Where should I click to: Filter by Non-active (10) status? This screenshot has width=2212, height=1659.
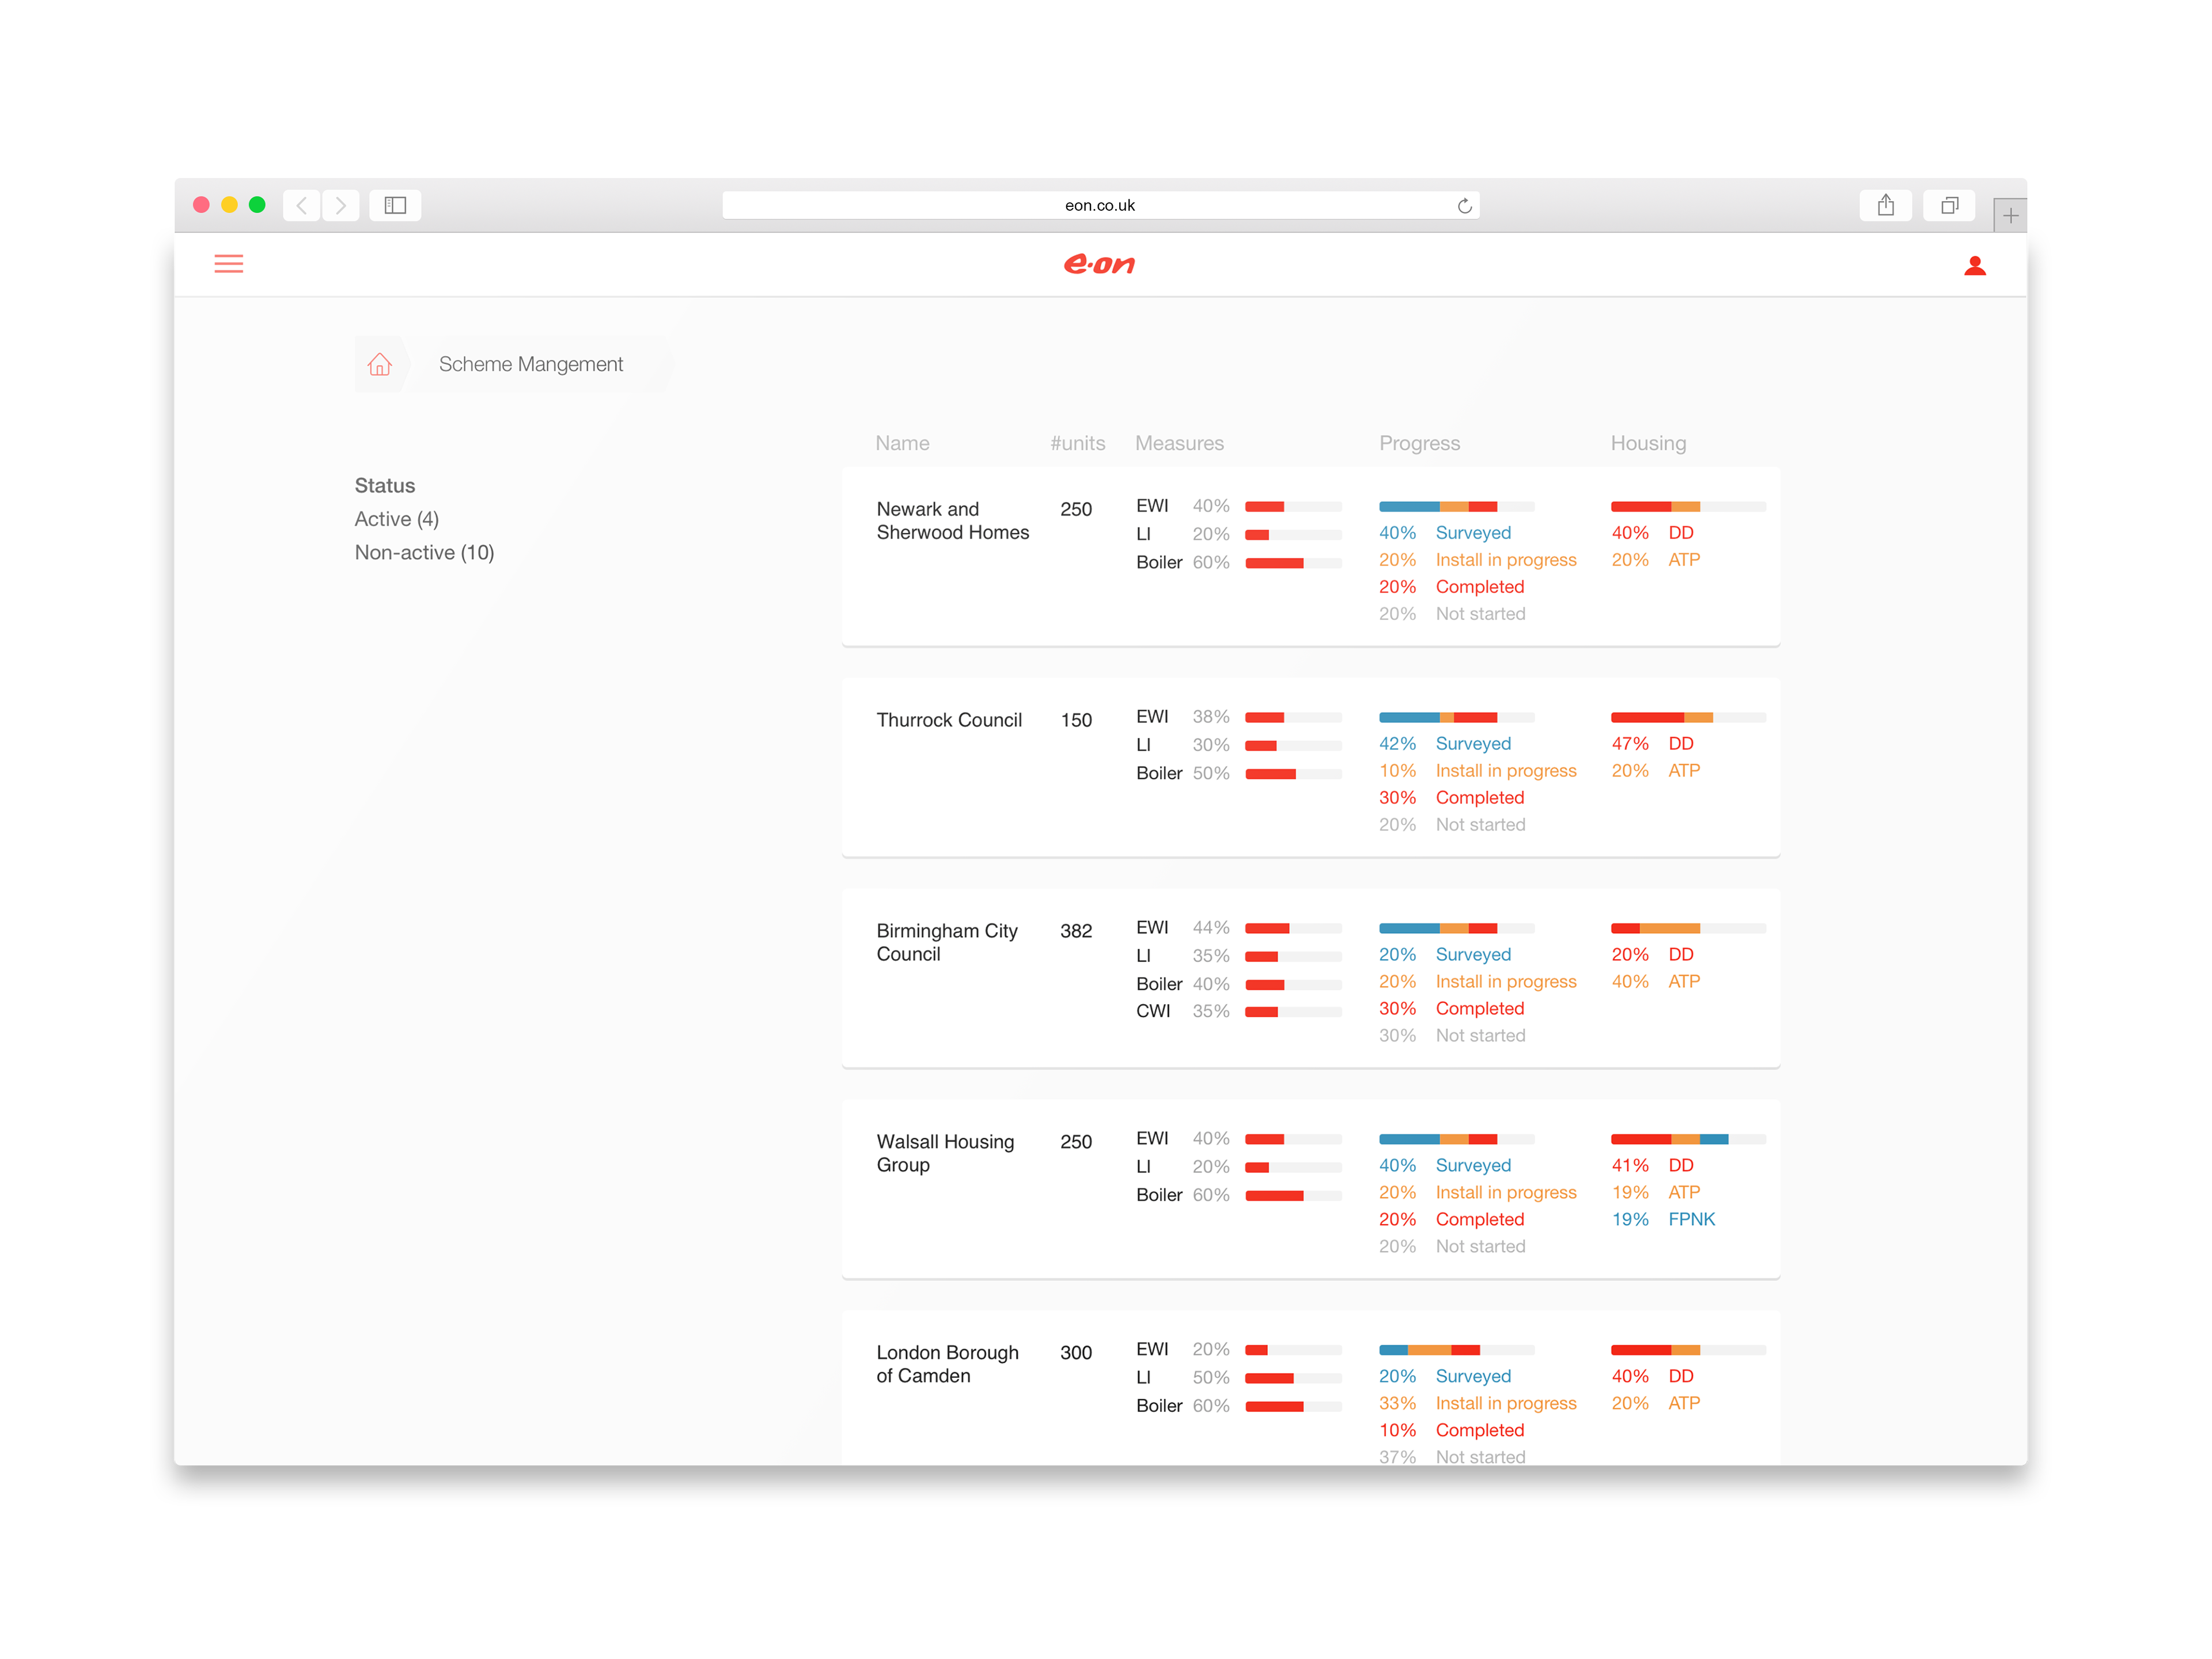[424, 553]
